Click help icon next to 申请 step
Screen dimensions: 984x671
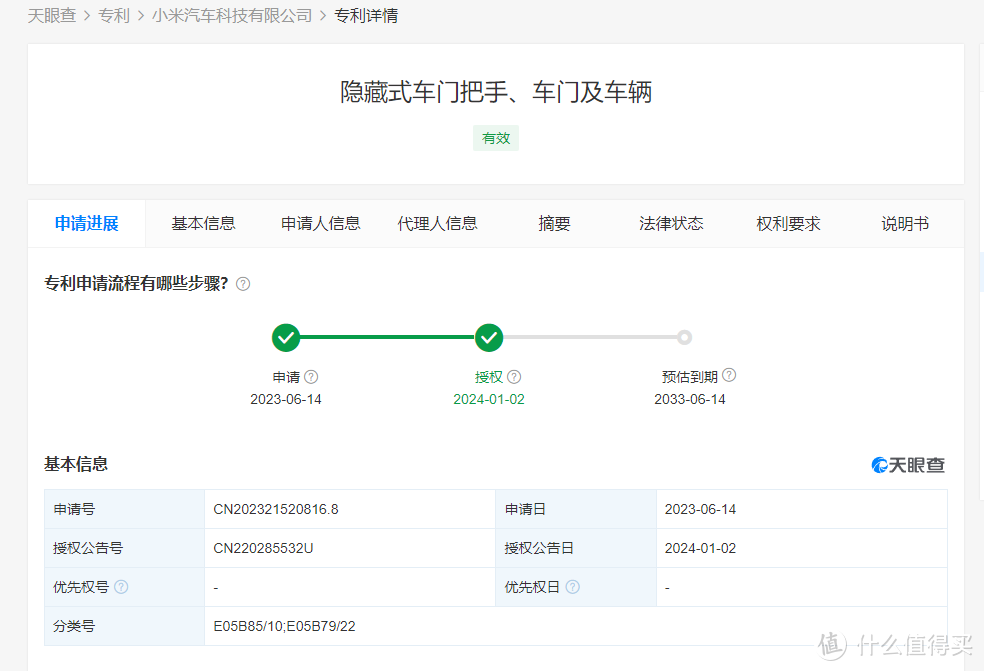pyautogui.click(x=311, y=377)
